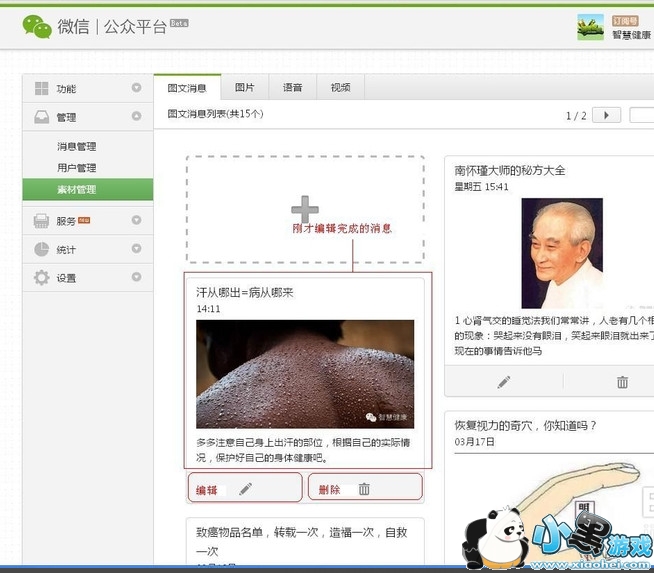Screen dimensions: 654x573
Task: Switch to the 语音 tab
Action: click(x=292, y=87)
